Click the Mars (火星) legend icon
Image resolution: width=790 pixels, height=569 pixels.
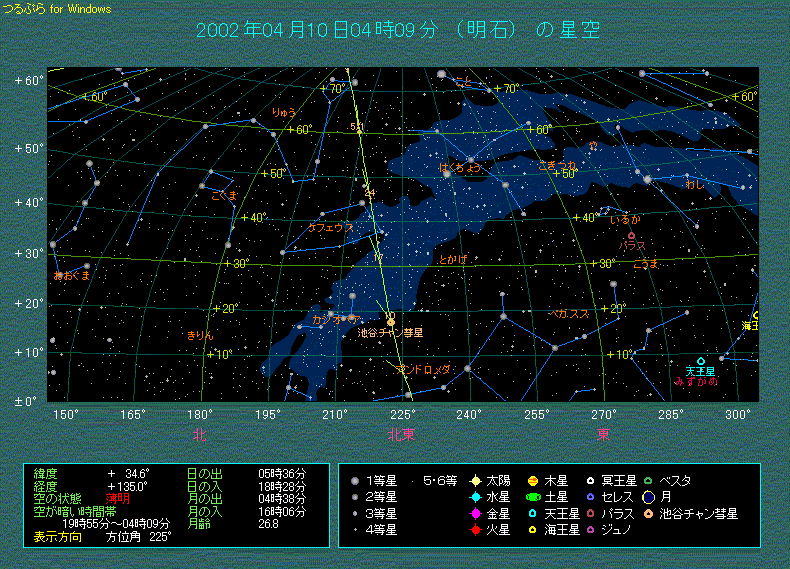(477, 529)
